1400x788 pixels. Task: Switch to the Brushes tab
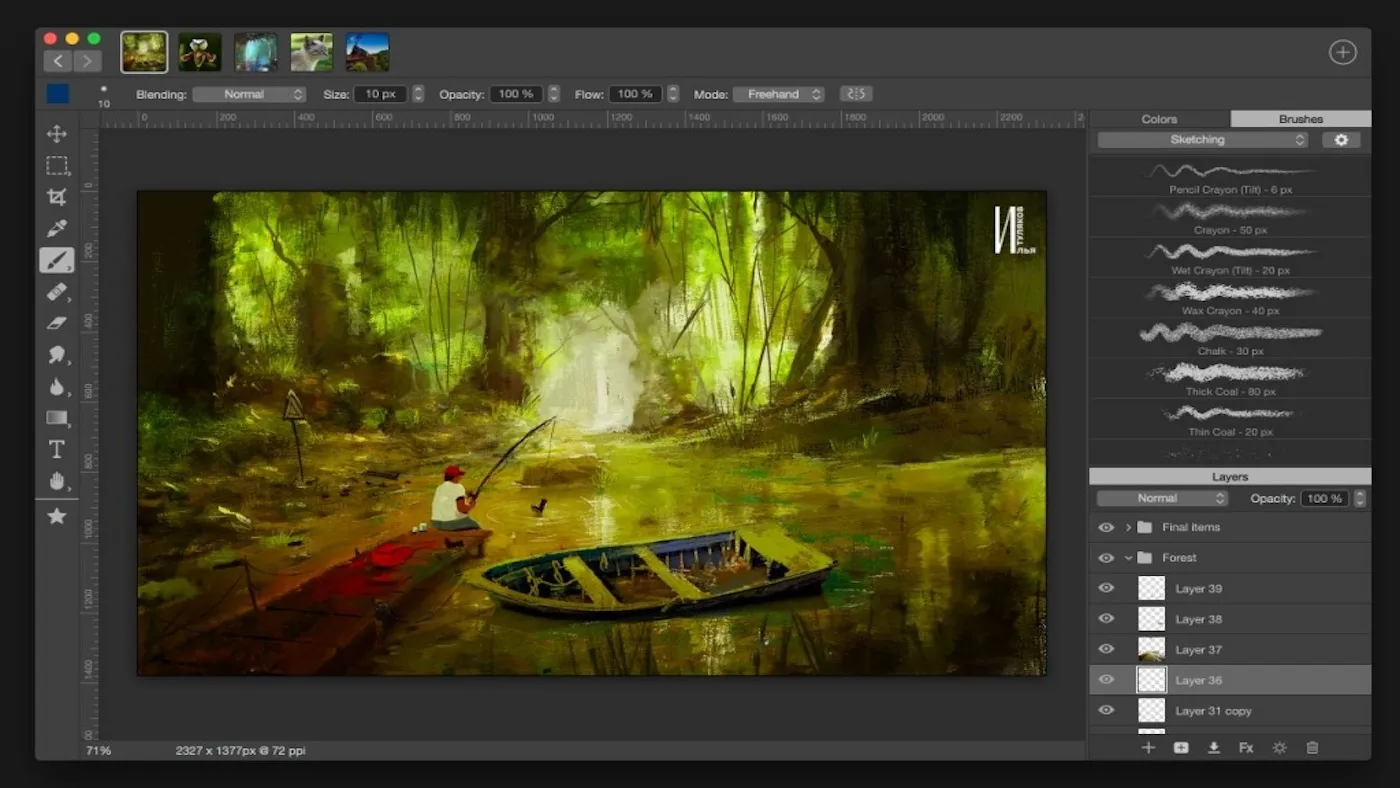[1300, 118]
